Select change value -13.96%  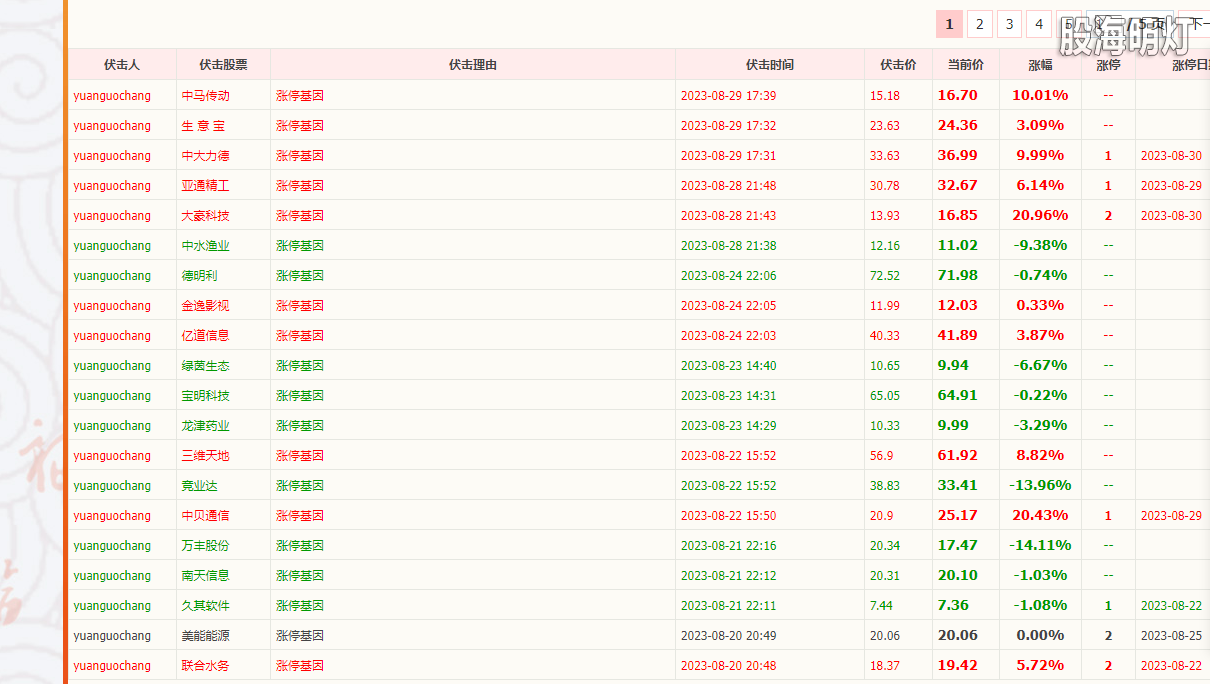pos(1040,486)
